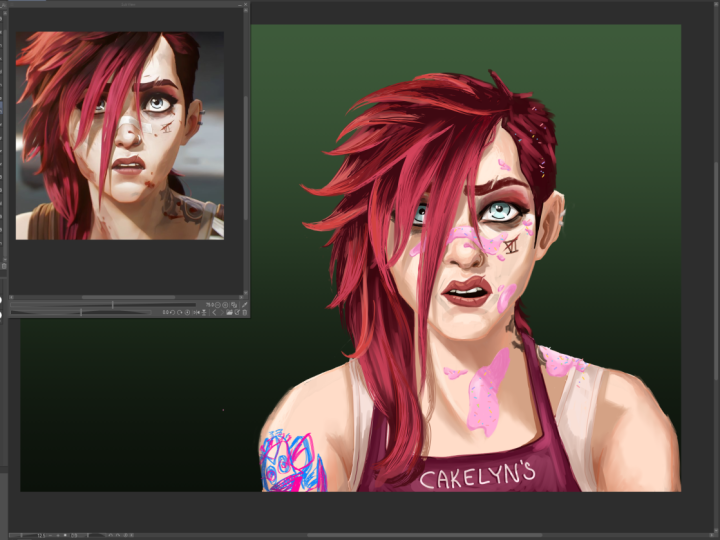Reset Sub View image rotation
The width and height of the screenshot is (720, 540).
pyautogui.click(x=187, y=313)
